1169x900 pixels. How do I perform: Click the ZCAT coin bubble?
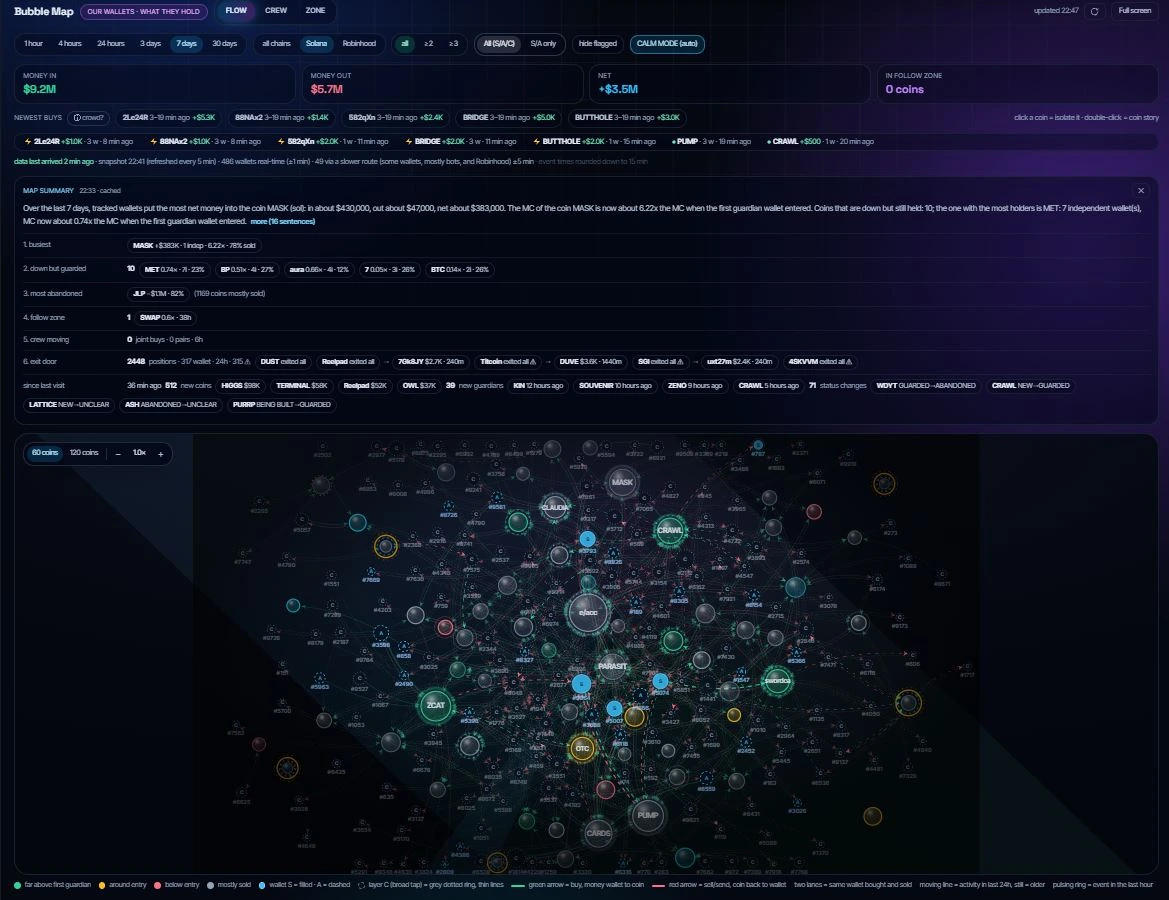pos(435,705)
